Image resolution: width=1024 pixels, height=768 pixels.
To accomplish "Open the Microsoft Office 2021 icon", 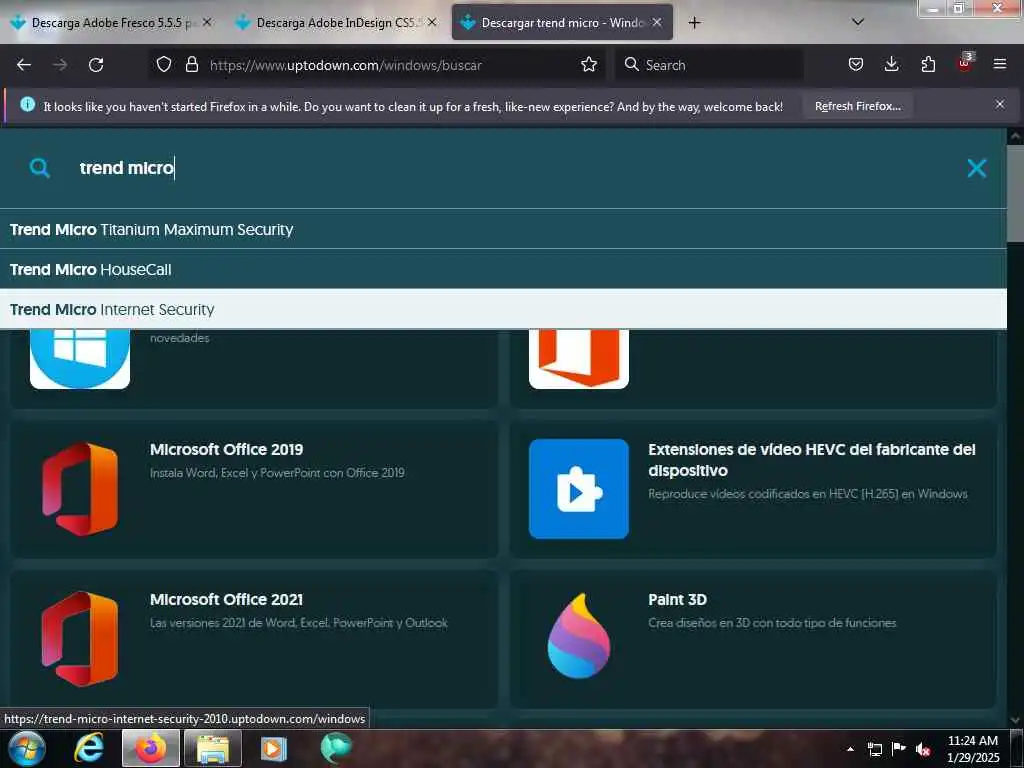I will point(80,639).
